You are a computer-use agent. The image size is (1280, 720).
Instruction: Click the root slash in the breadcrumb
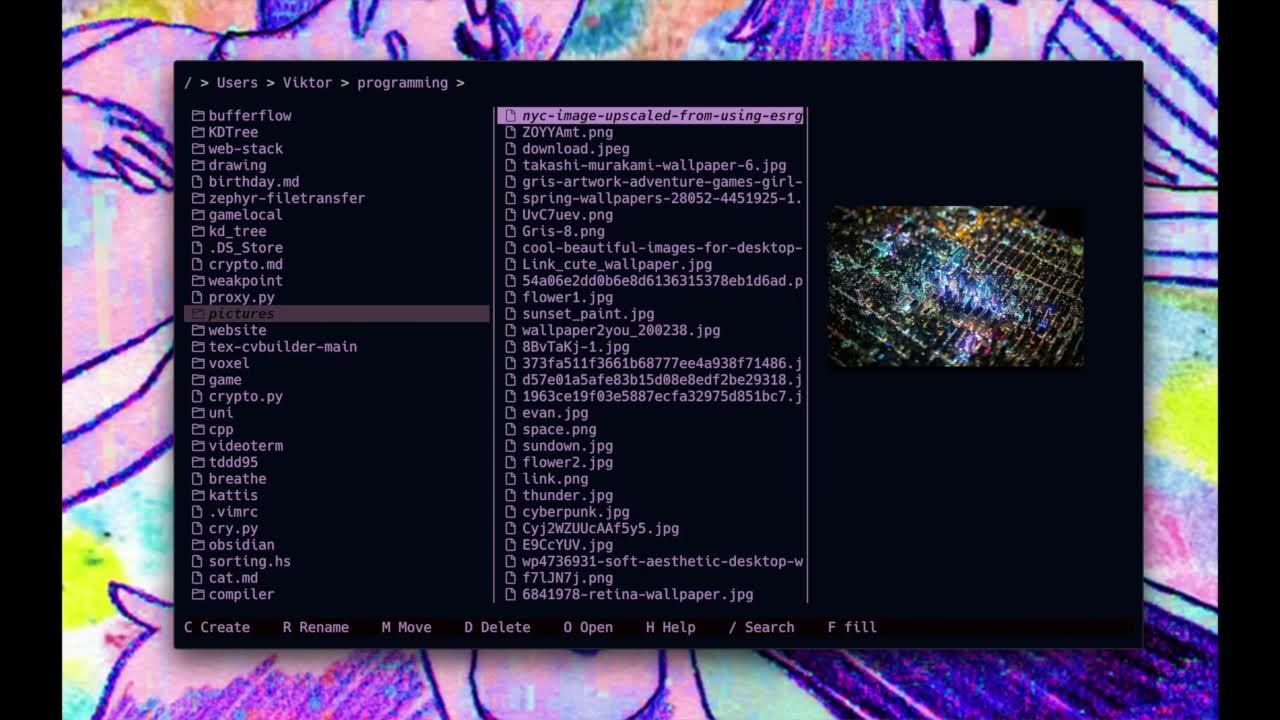(x=187, y=83)
